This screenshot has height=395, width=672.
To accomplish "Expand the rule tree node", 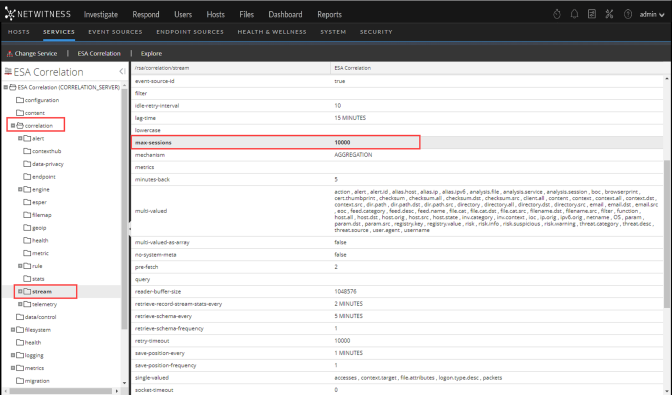I will point(20,266).
